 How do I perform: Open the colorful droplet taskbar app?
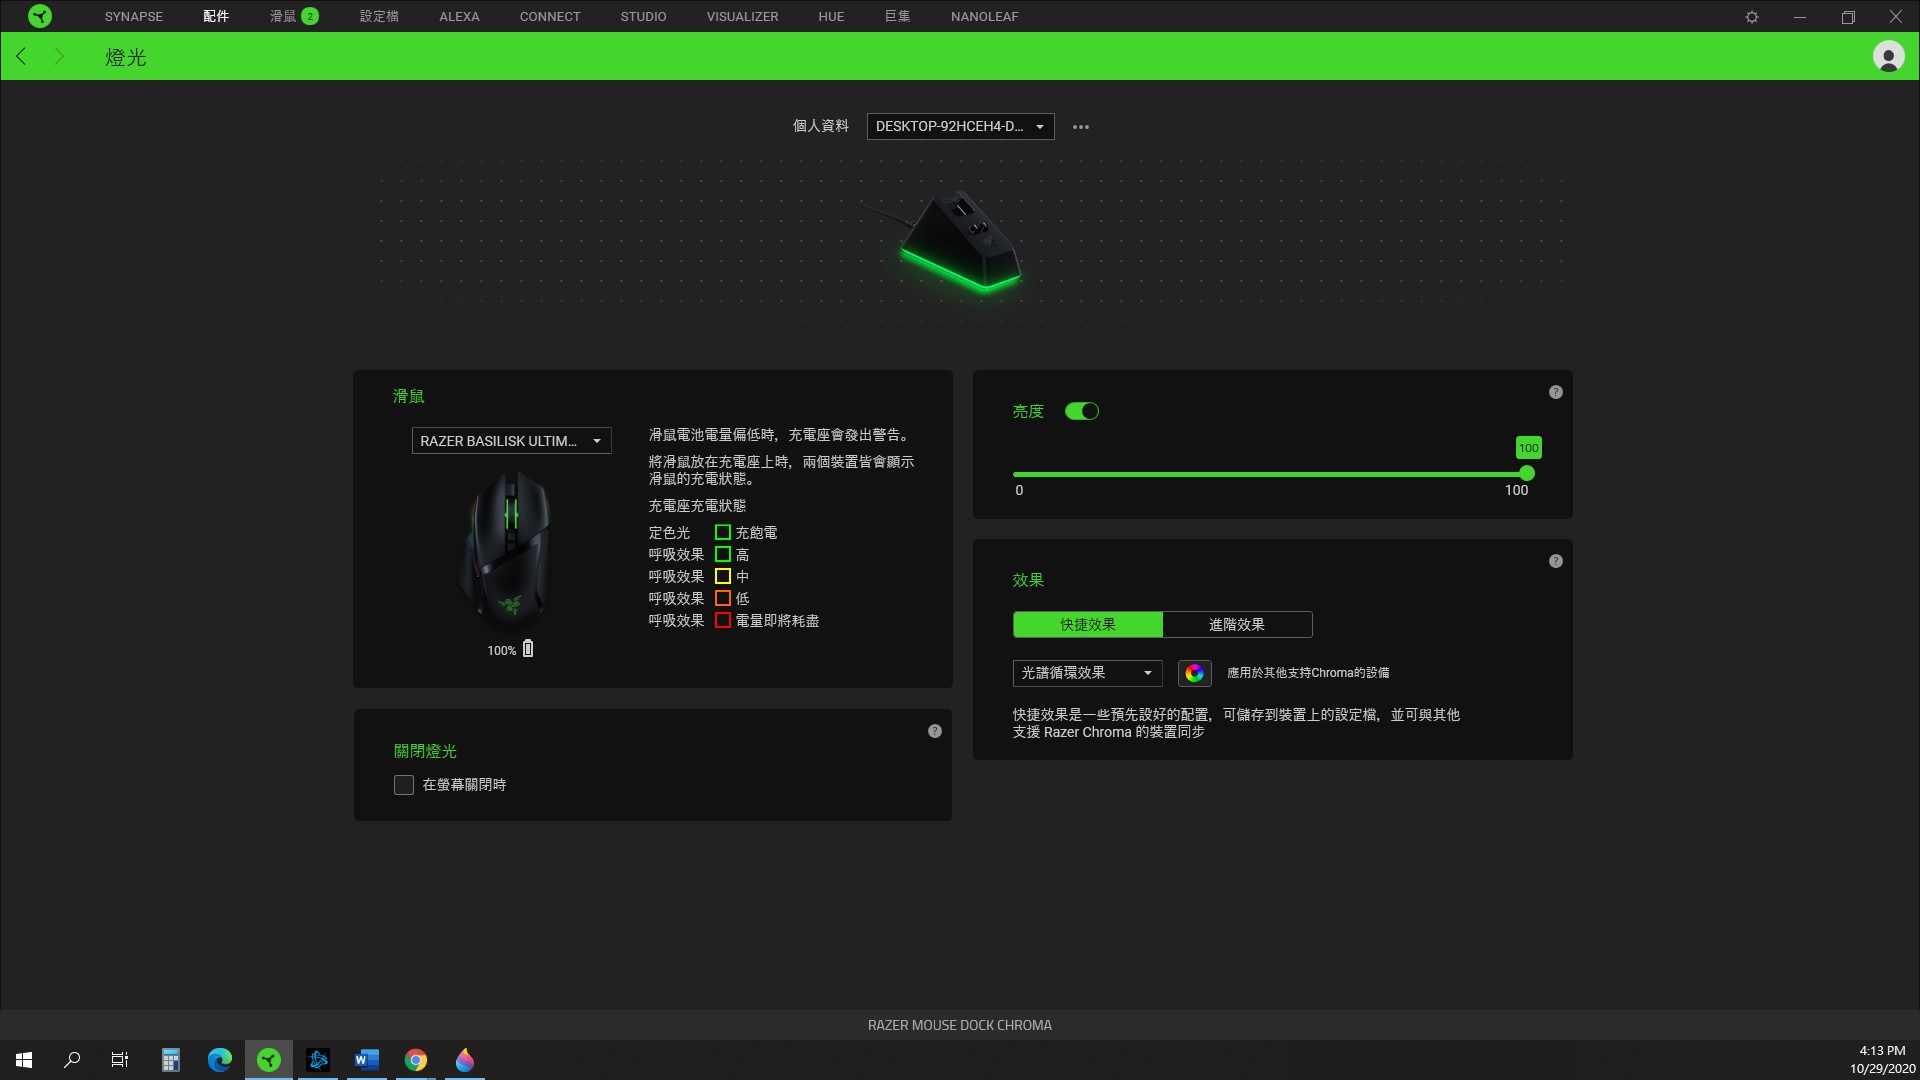click(x=465, y=1060)
